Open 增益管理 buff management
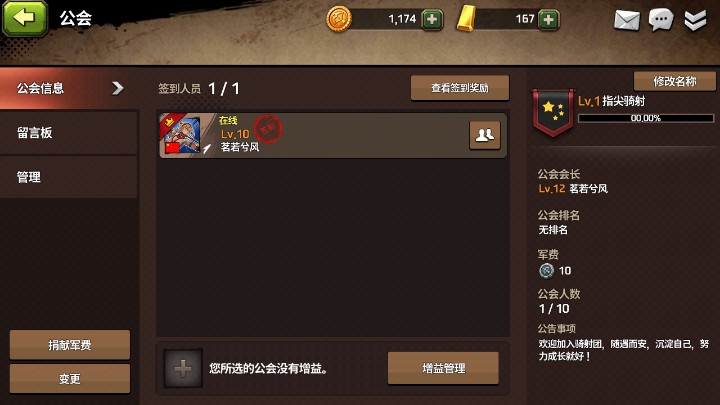 (443, 368)
